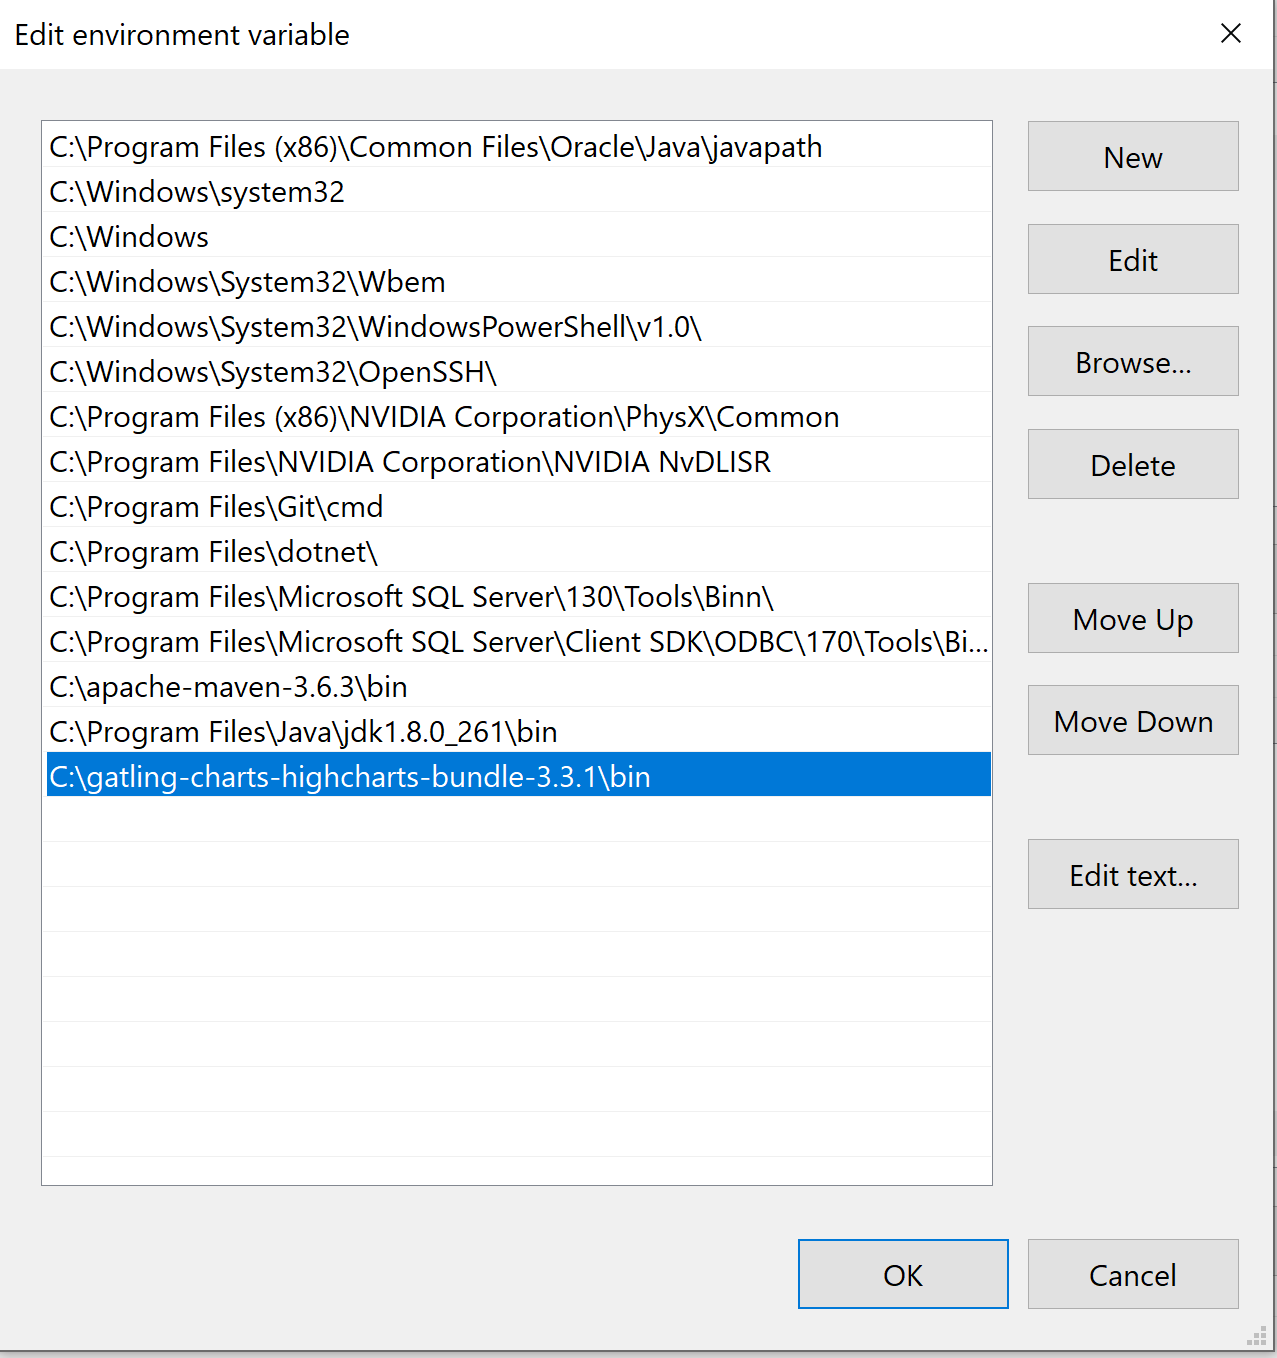Click the New button to add a path

[1132, 157]
